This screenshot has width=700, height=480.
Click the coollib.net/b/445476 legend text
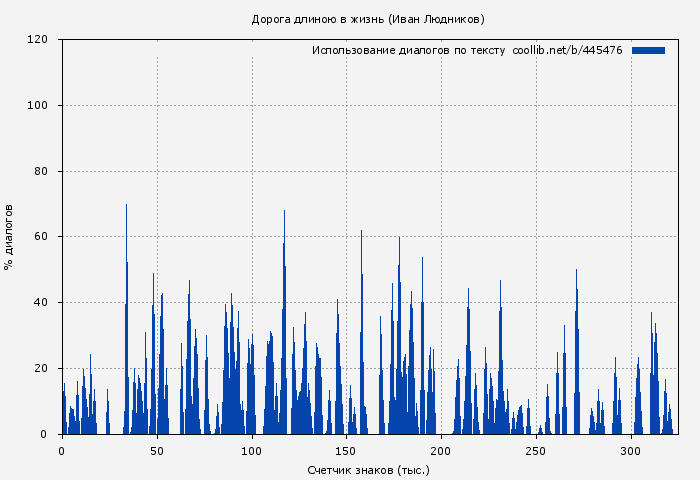pyautogui.click(x=567, y=50)
